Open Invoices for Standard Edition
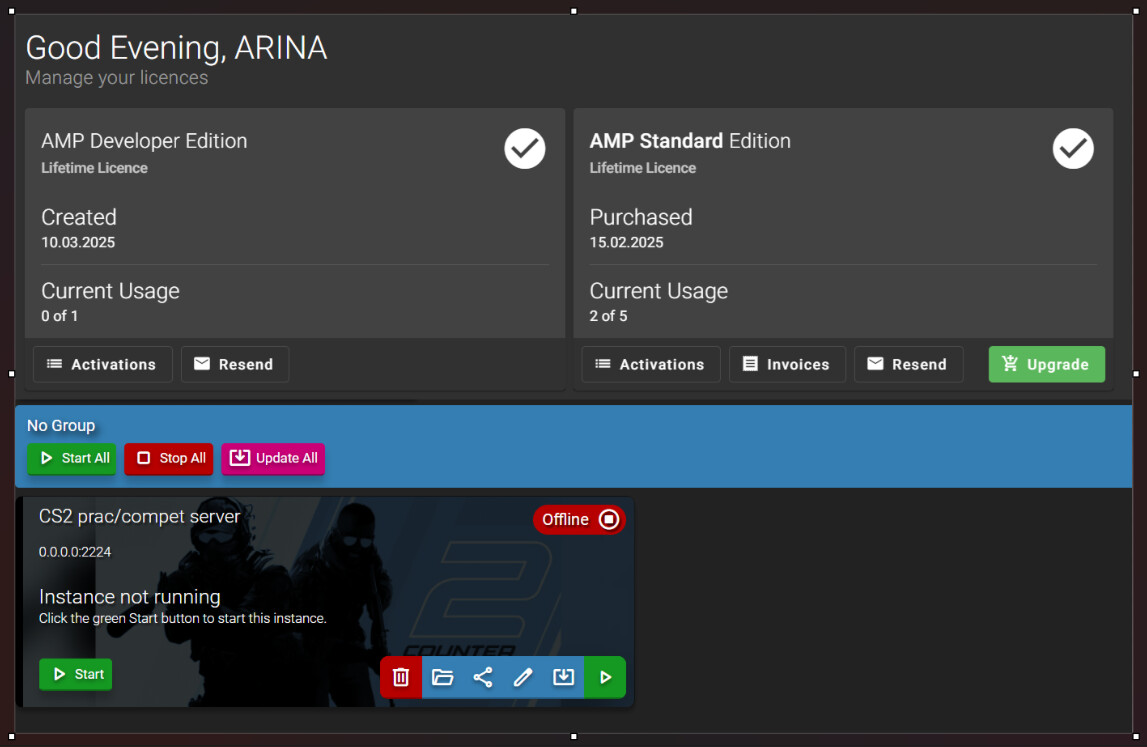Image resolution: width=1147 pixels, height=747 pixels. point(787,364)
